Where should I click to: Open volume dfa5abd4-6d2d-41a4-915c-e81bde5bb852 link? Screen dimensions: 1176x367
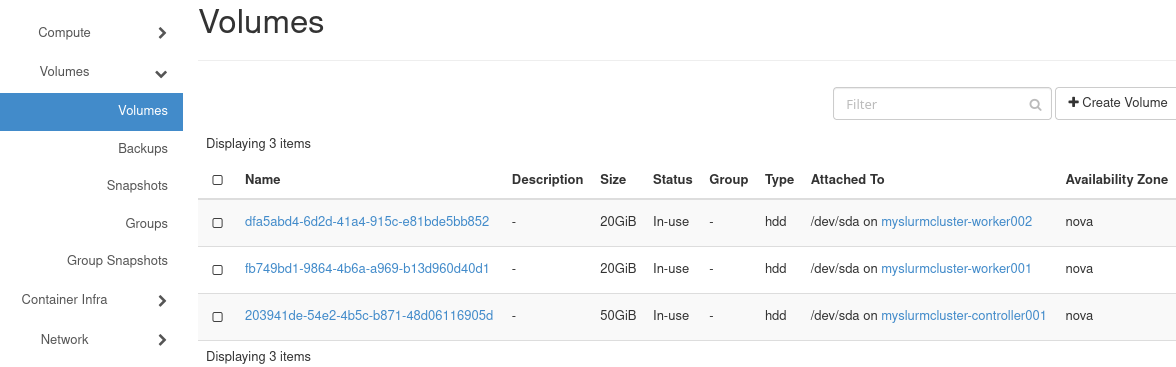click(x=367, y=221)
